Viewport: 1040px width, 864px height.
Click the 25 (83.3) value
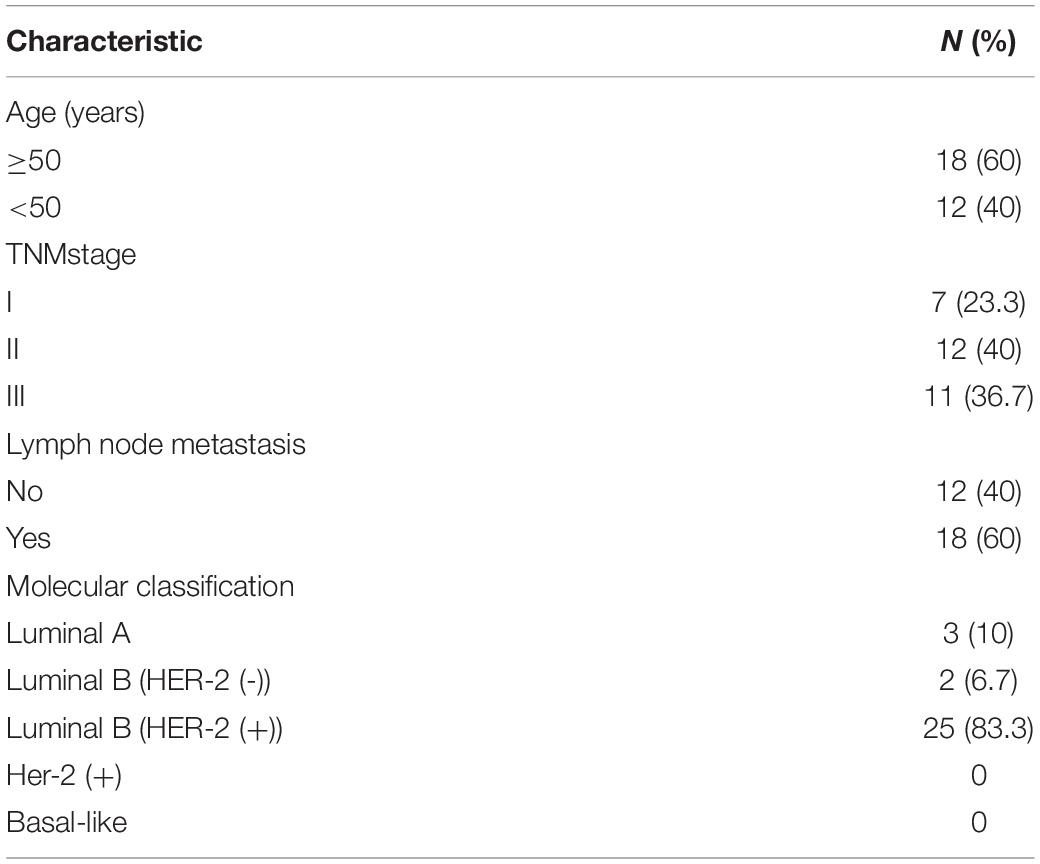978,728
